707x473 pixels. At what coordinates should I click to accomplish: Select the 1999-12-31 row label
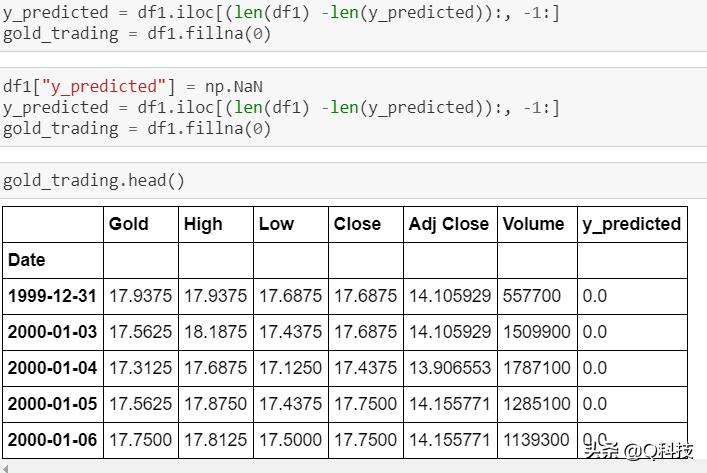[x=51, y=296]
